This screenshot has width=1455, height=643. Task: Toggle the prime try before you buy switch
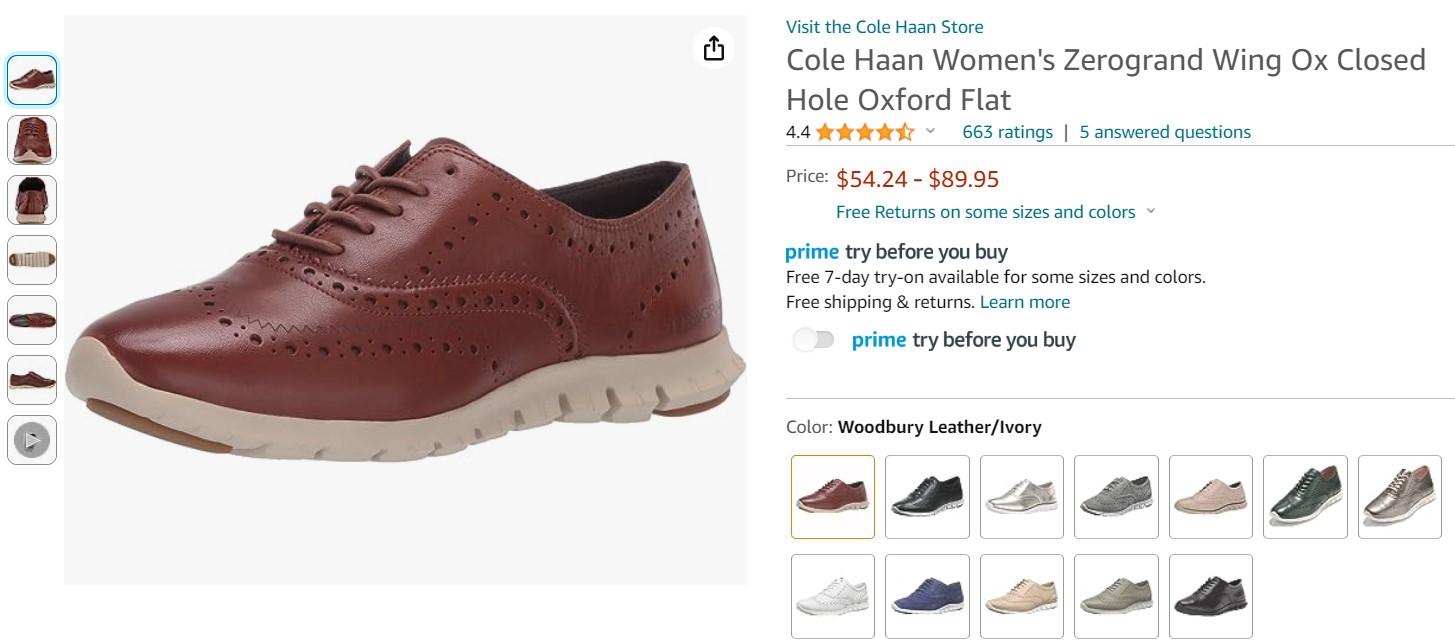point(813,340)
